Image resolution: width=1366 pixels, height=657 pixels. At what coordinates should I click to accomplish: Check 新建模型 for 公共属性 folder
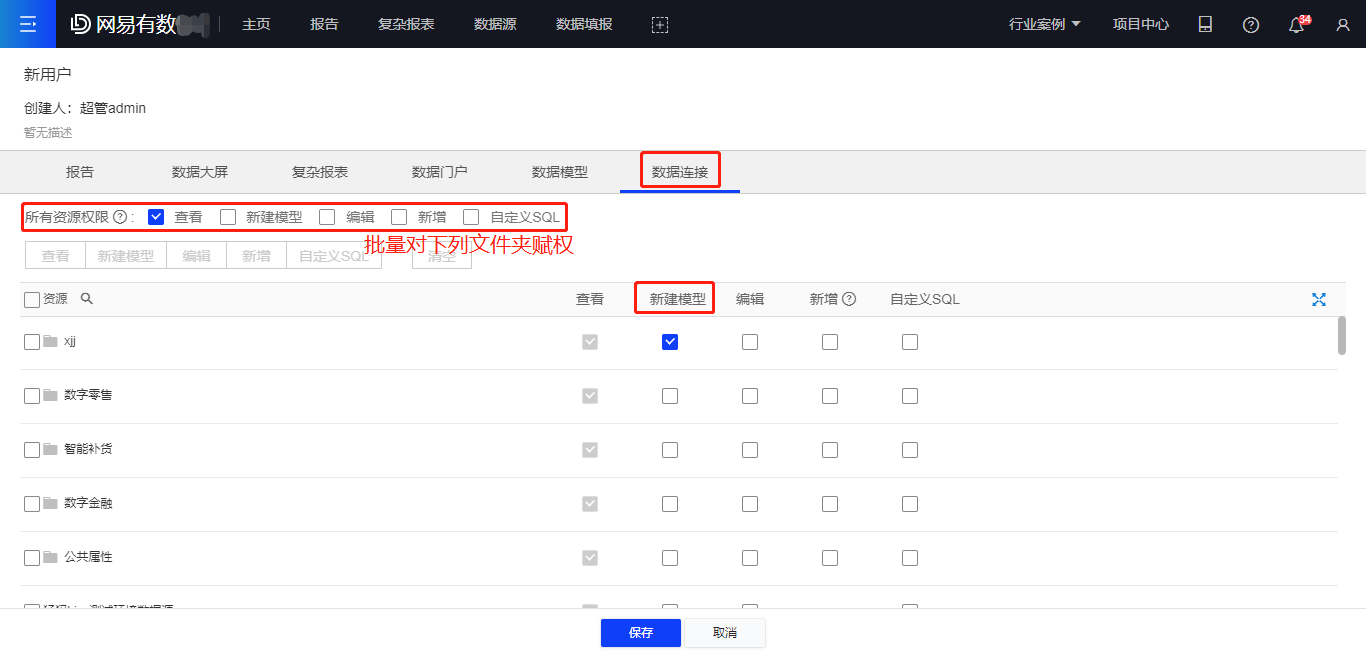[x=670, y=558]
